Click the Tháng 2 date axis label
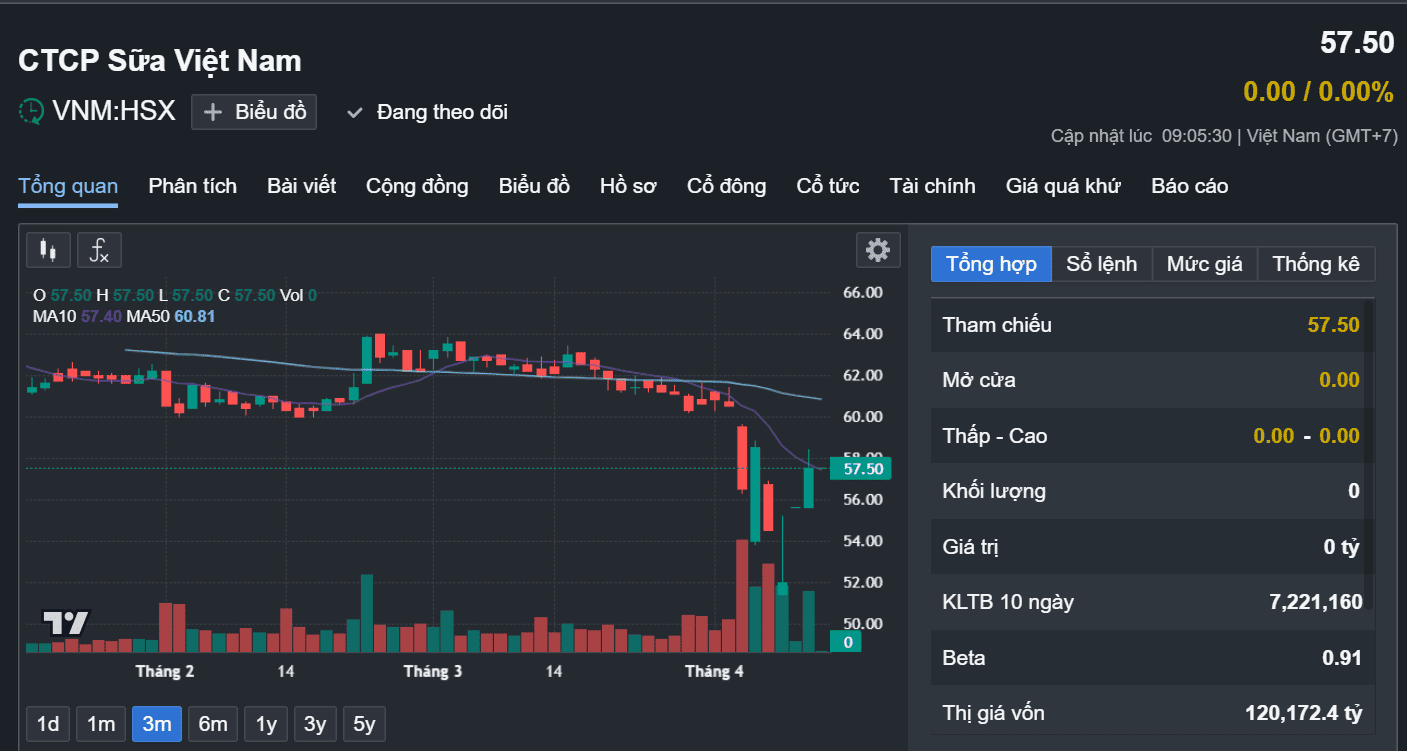The image size is (1407, 751). [x=165, y=671]
